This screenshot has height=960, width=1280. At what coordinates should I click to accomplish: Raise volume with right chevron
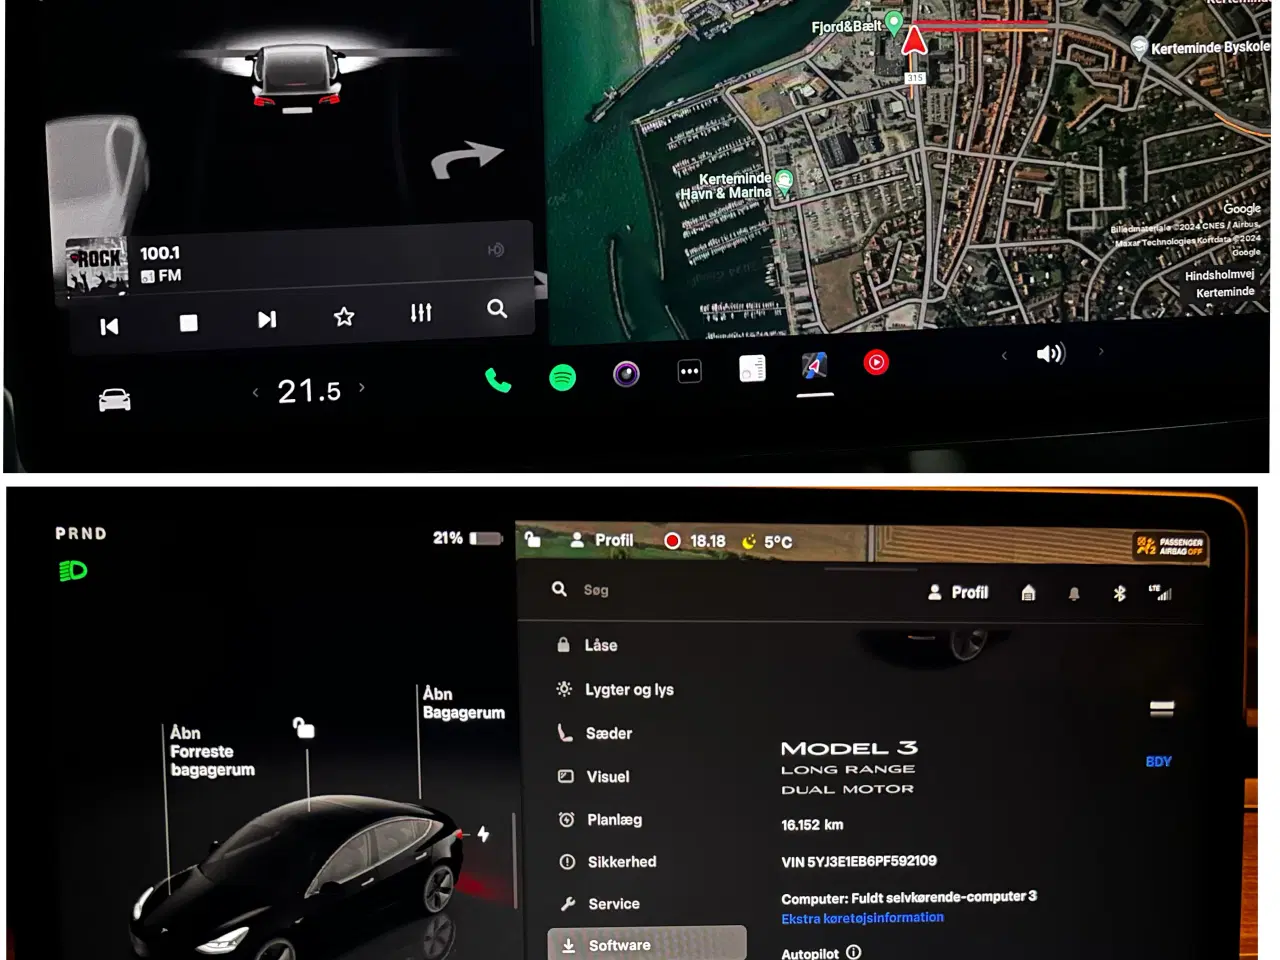coord(1101,351)
